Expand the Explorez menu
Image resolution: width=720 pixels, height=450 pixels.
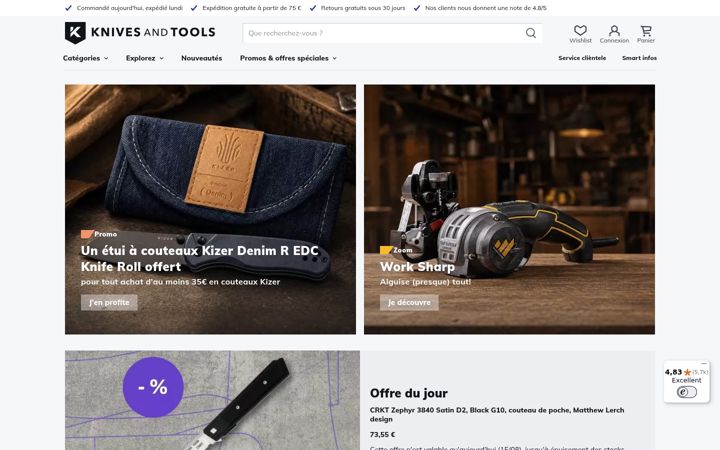click(145, 58)
